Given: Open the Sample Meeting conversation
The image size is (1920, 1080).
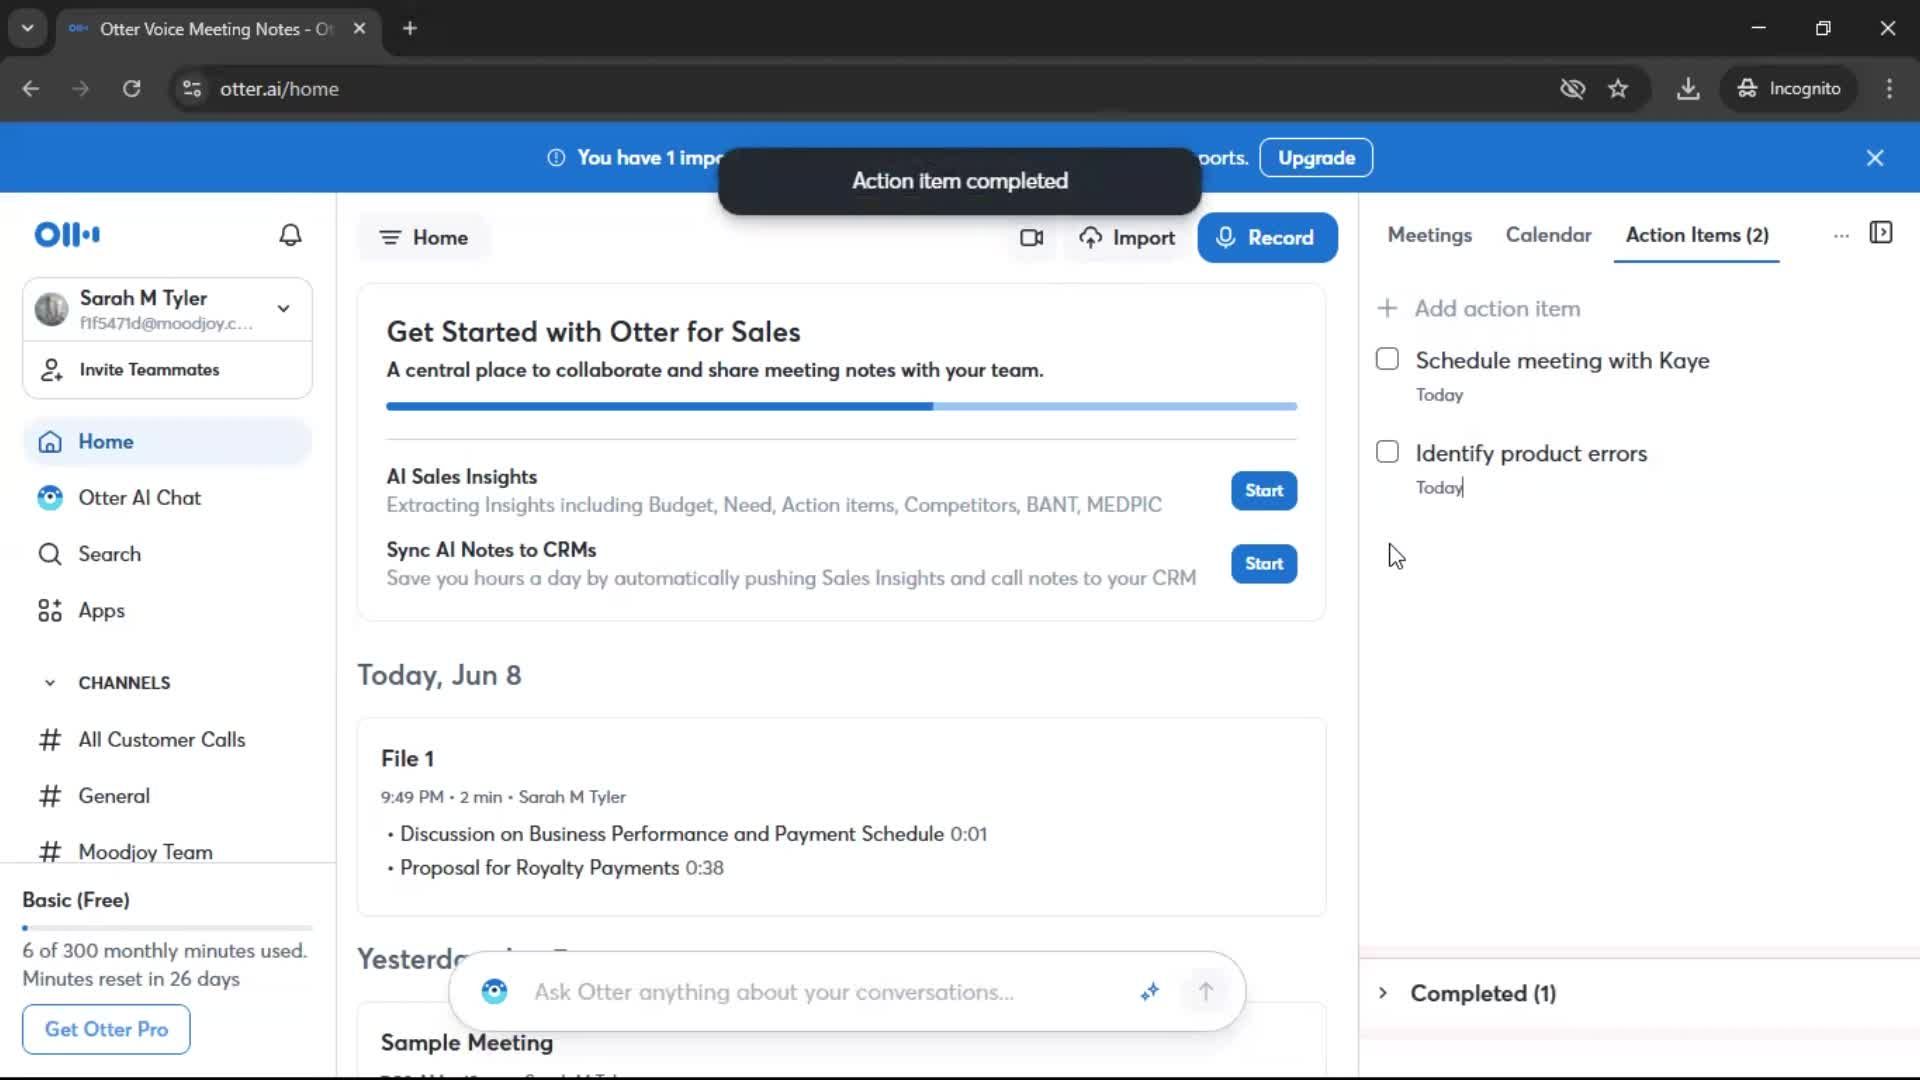Looking at the screenshot, I should point(467,1043).
